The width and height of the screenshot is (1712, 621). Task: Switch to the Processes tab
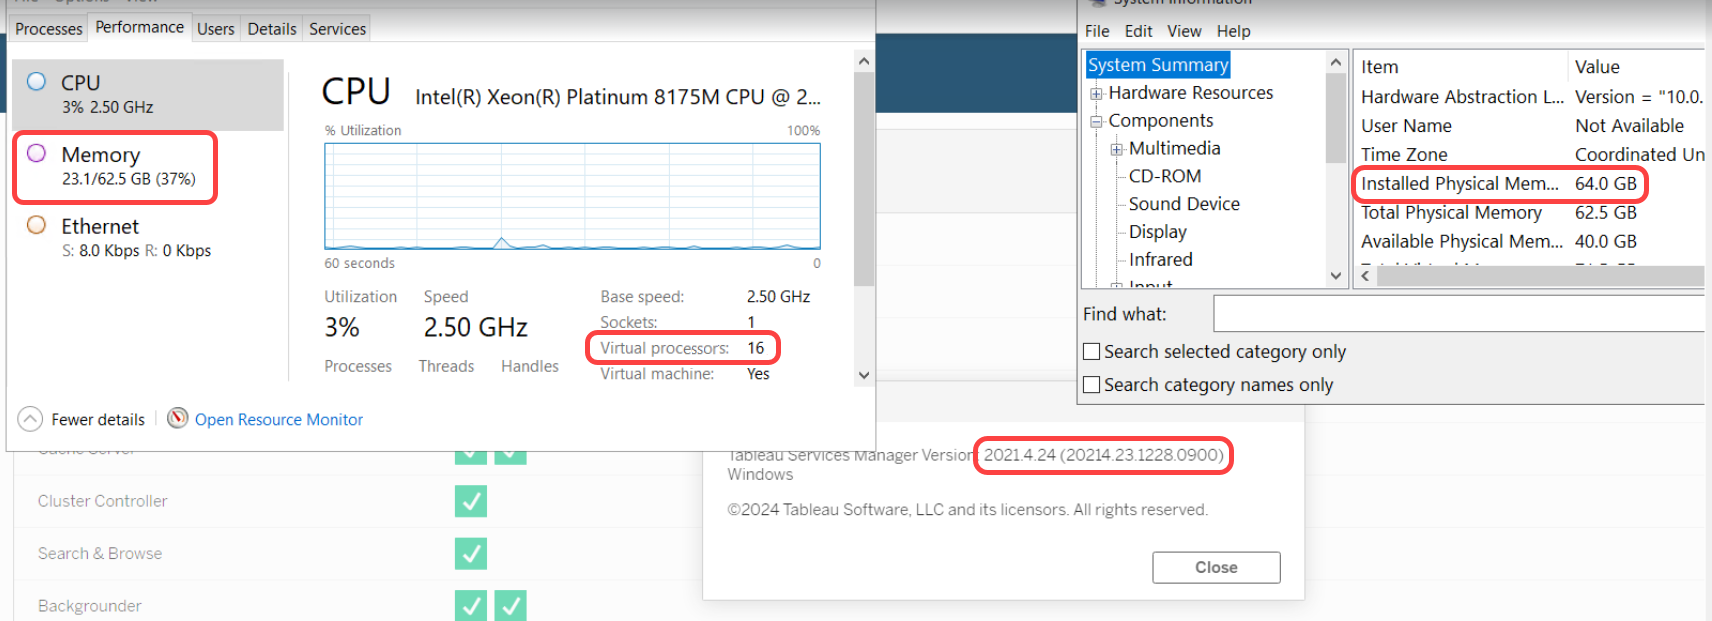(49, 29)
